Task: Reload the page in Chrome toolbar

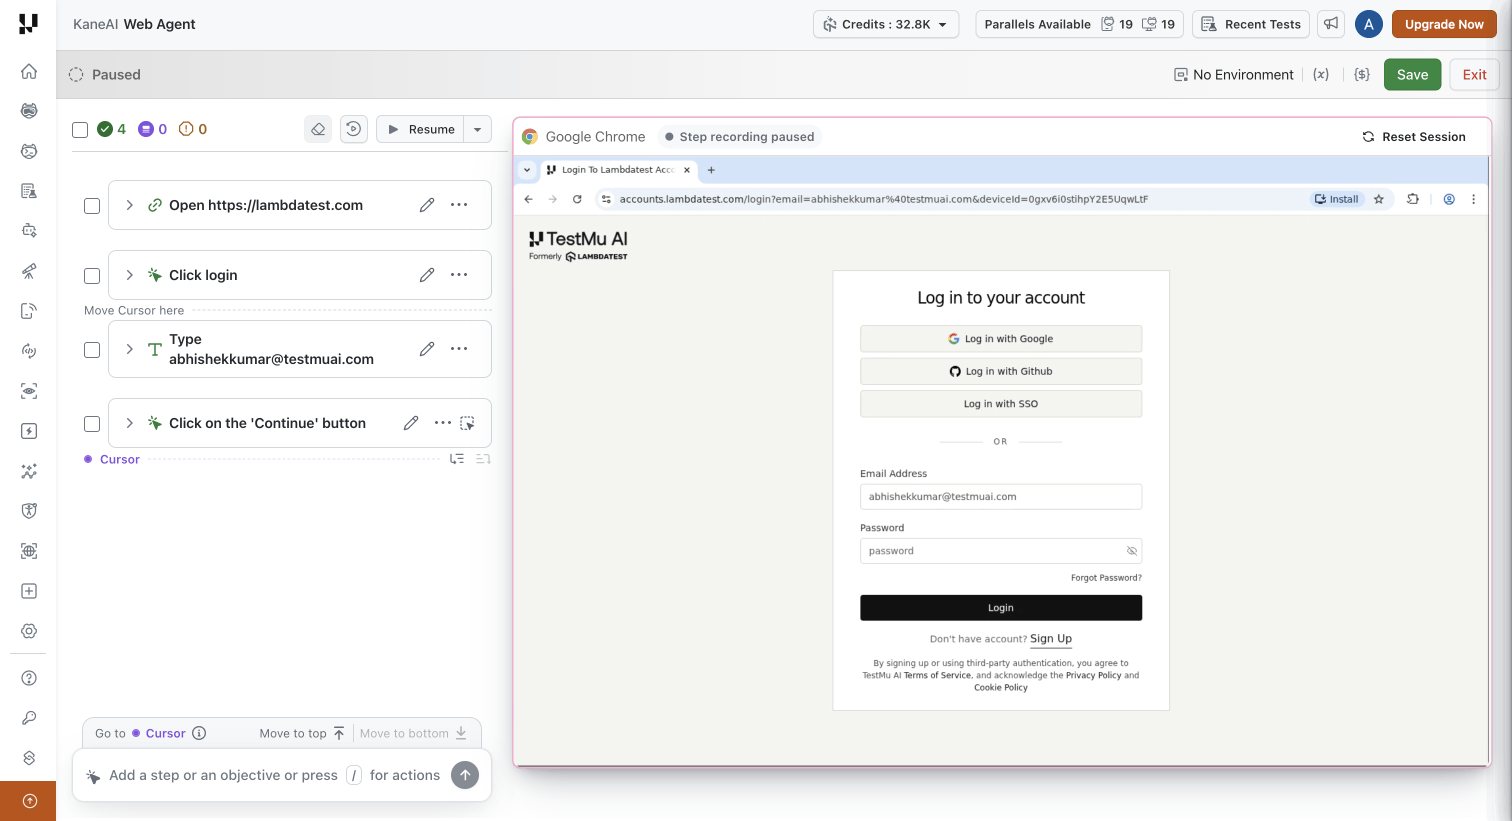Action: (x=577, y=199)
